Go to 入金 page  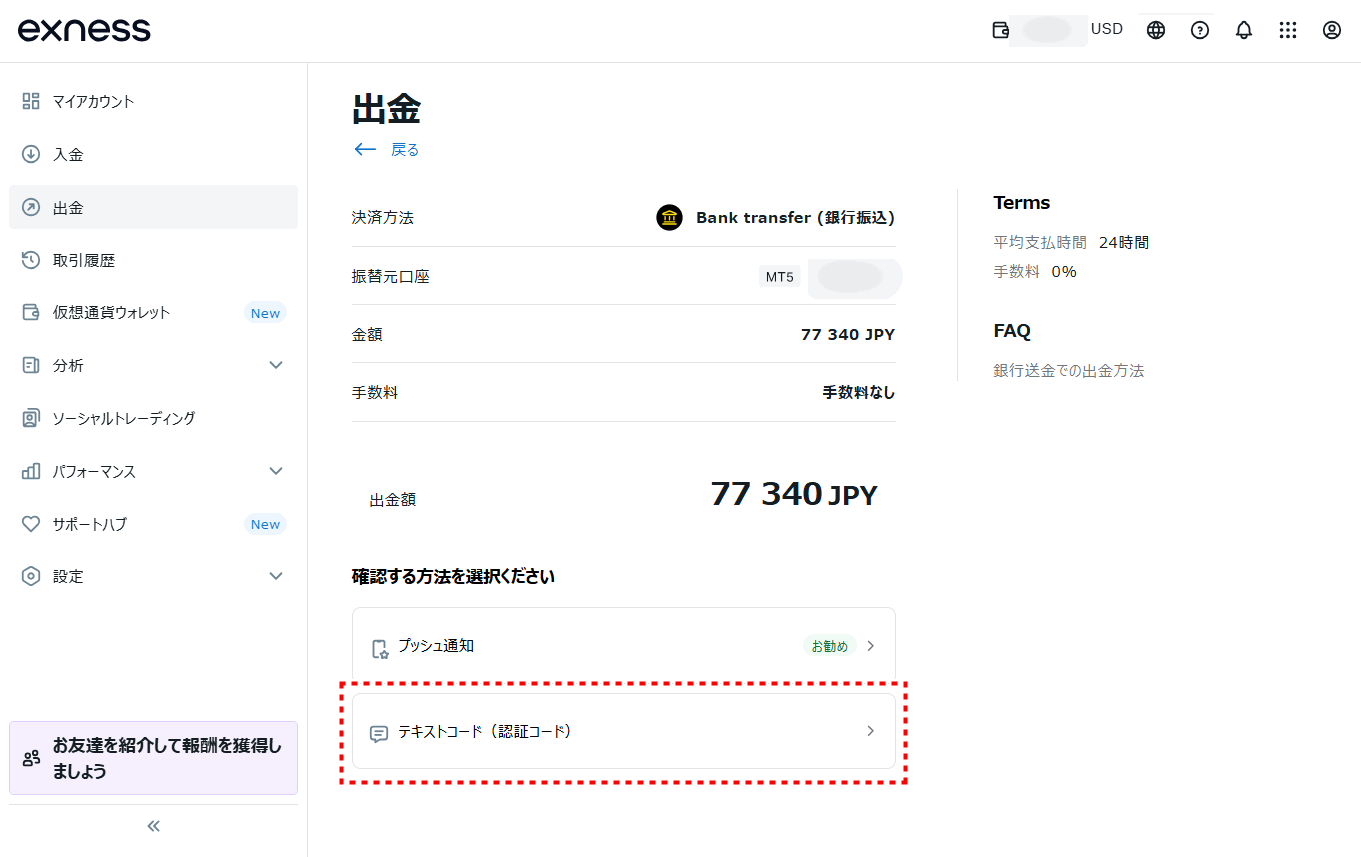[153, 154]
